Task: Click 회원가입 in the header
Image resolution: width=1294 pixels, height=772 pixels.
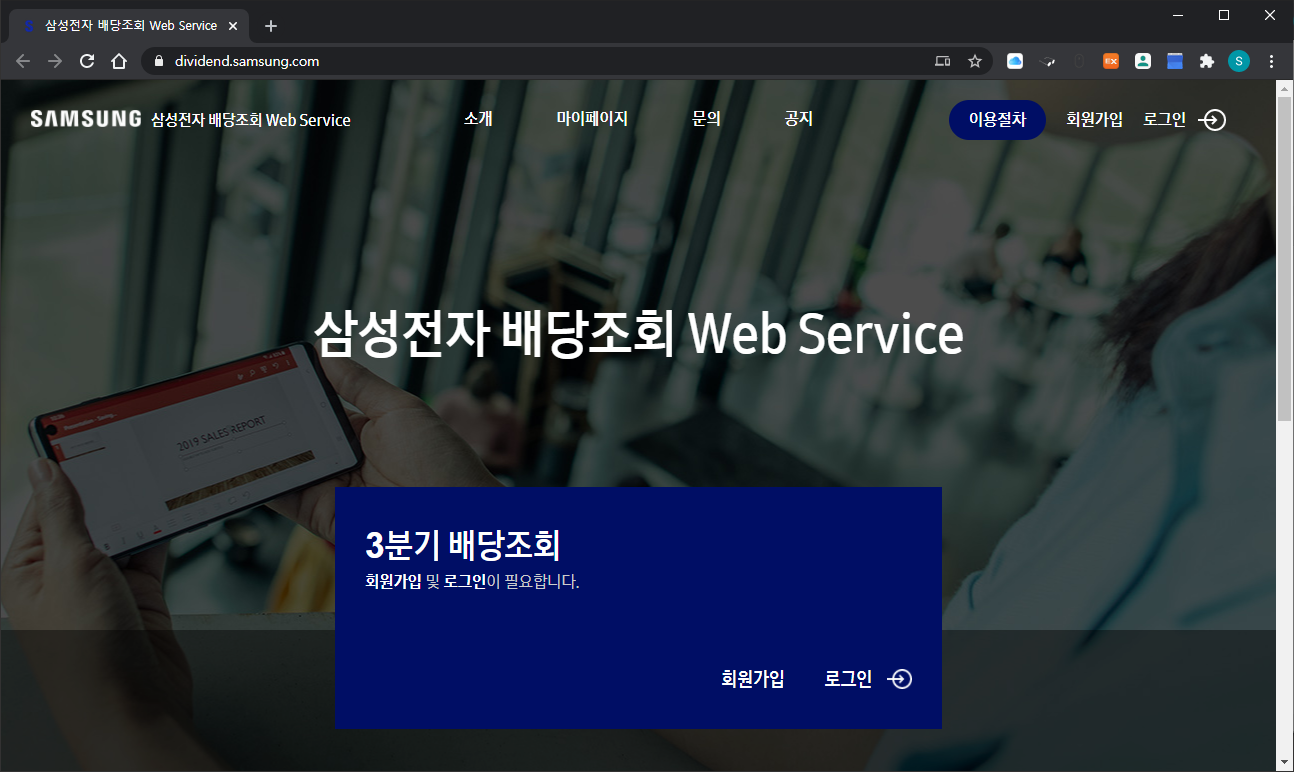Action: [x=1094, y=120]
